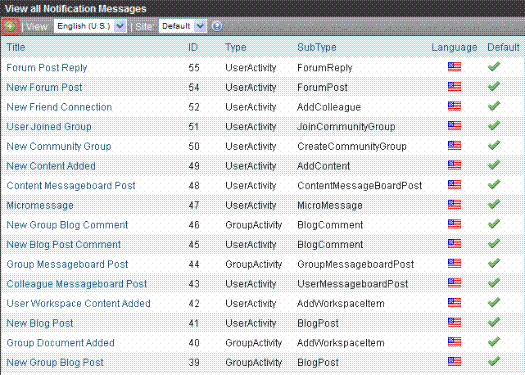Open the New Blog Post message

pos(40,323)
